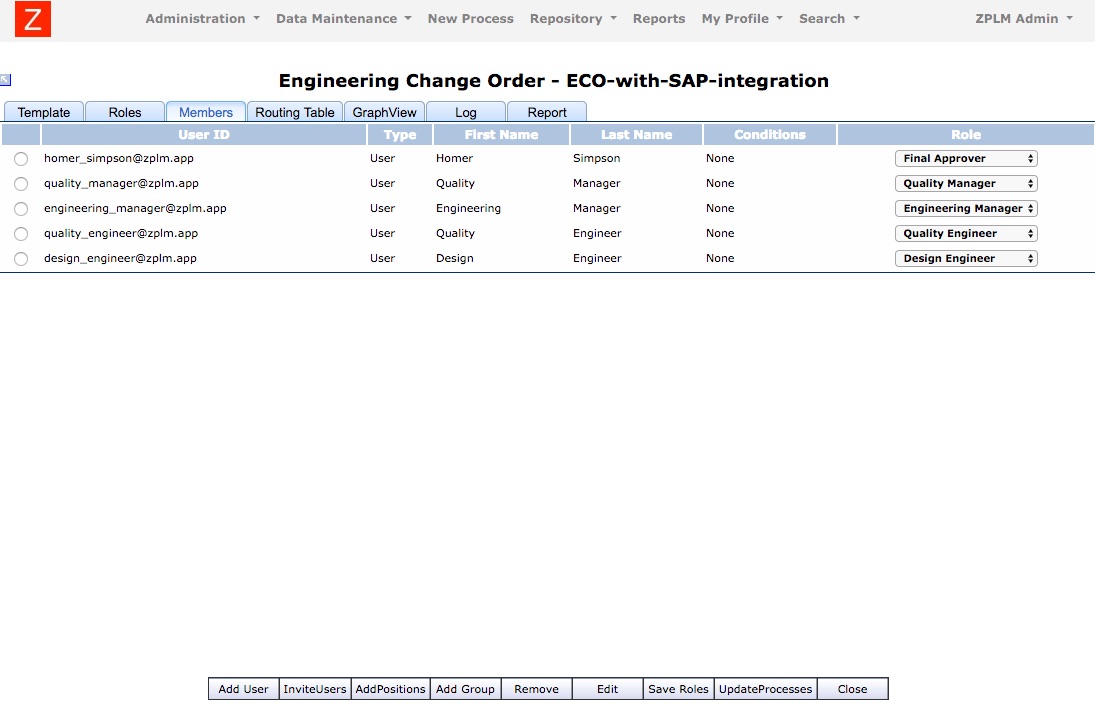1095x710 pixels.
Task: View the Log tab
Action: pos(465,112)
